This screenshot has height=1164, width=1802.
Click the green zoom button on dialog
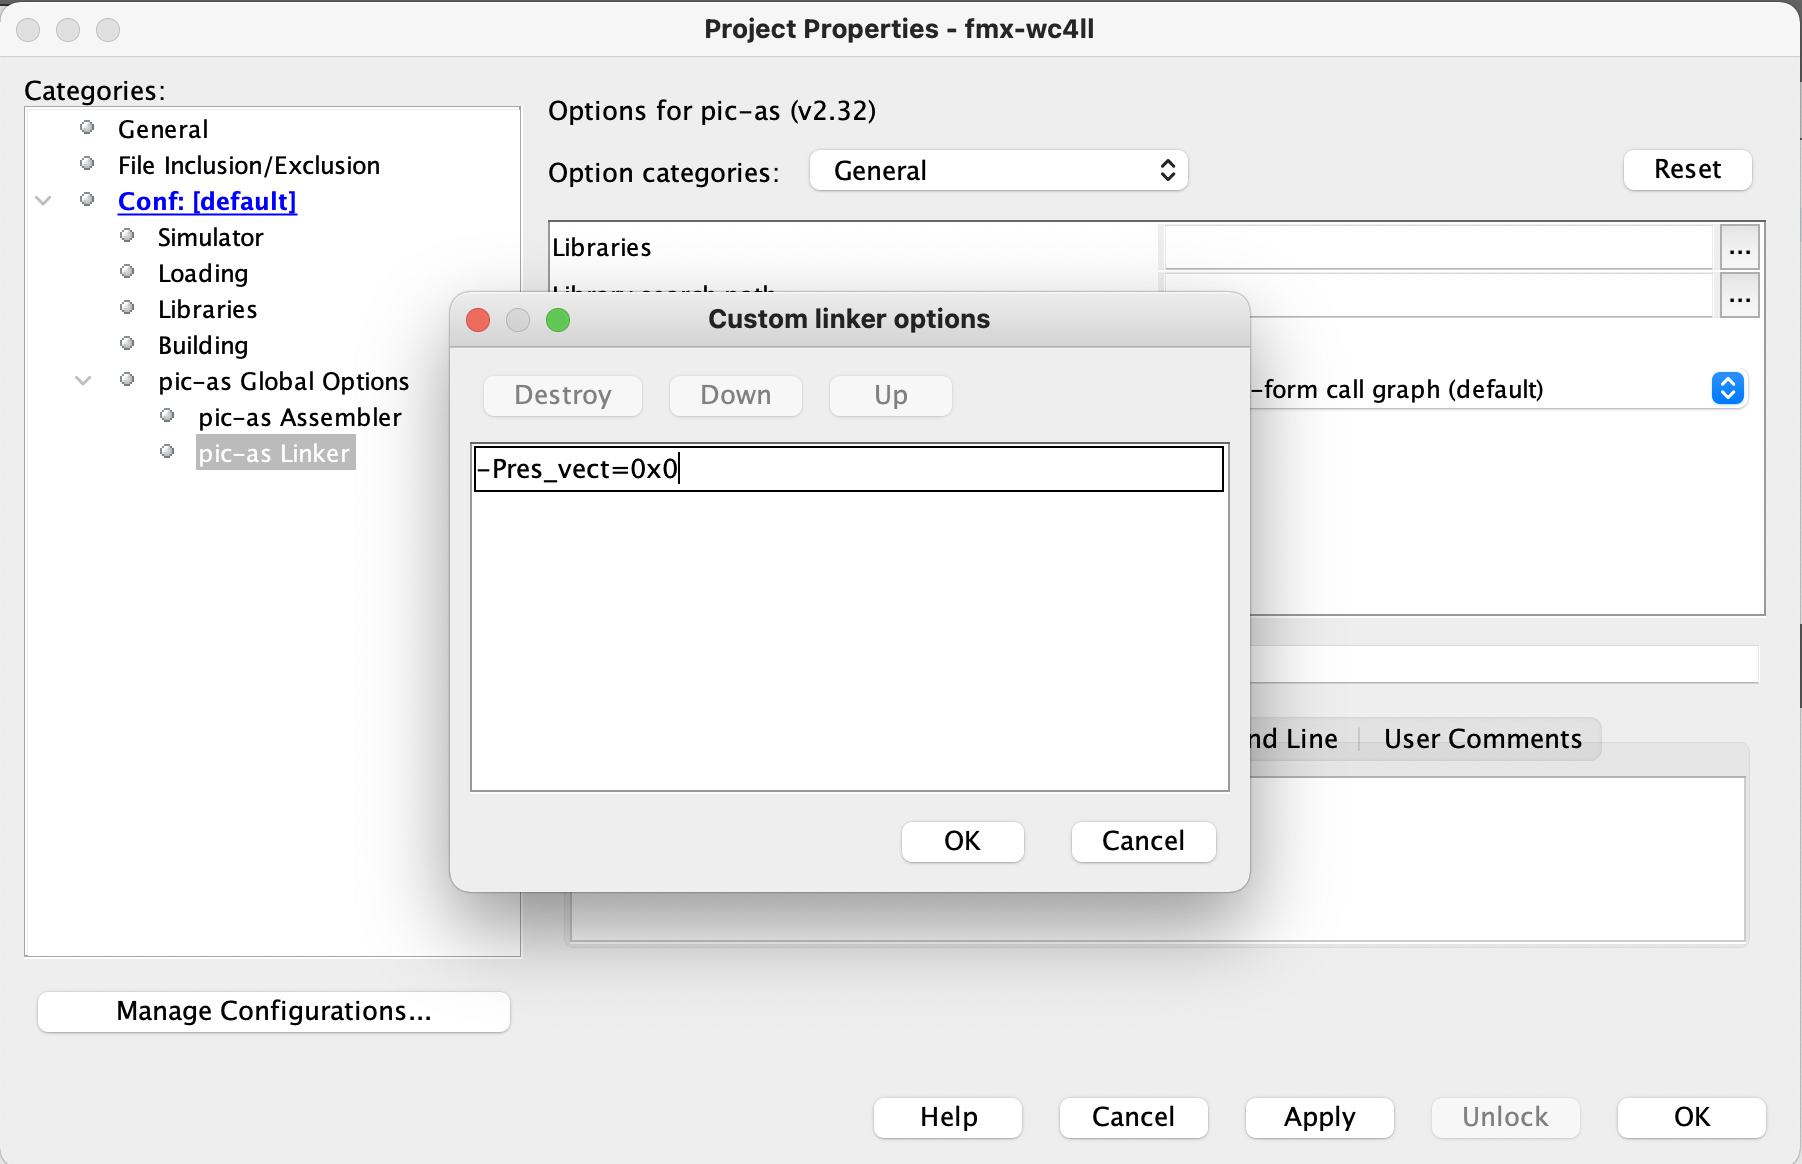pyautogui.click(x=558, y=320)
